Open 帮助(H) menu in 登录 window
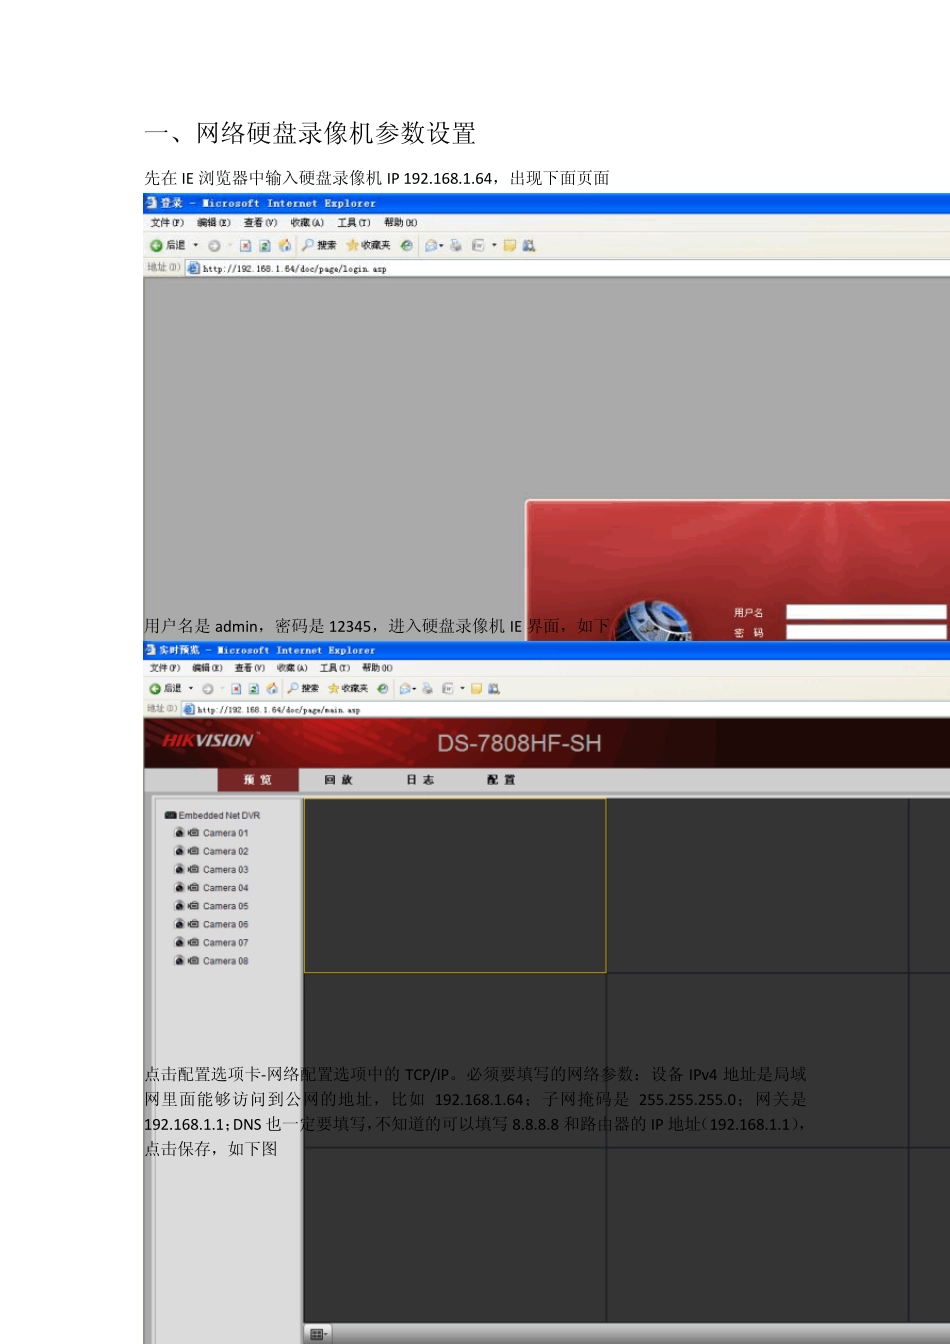950x1344 pixels. (401, 223)
